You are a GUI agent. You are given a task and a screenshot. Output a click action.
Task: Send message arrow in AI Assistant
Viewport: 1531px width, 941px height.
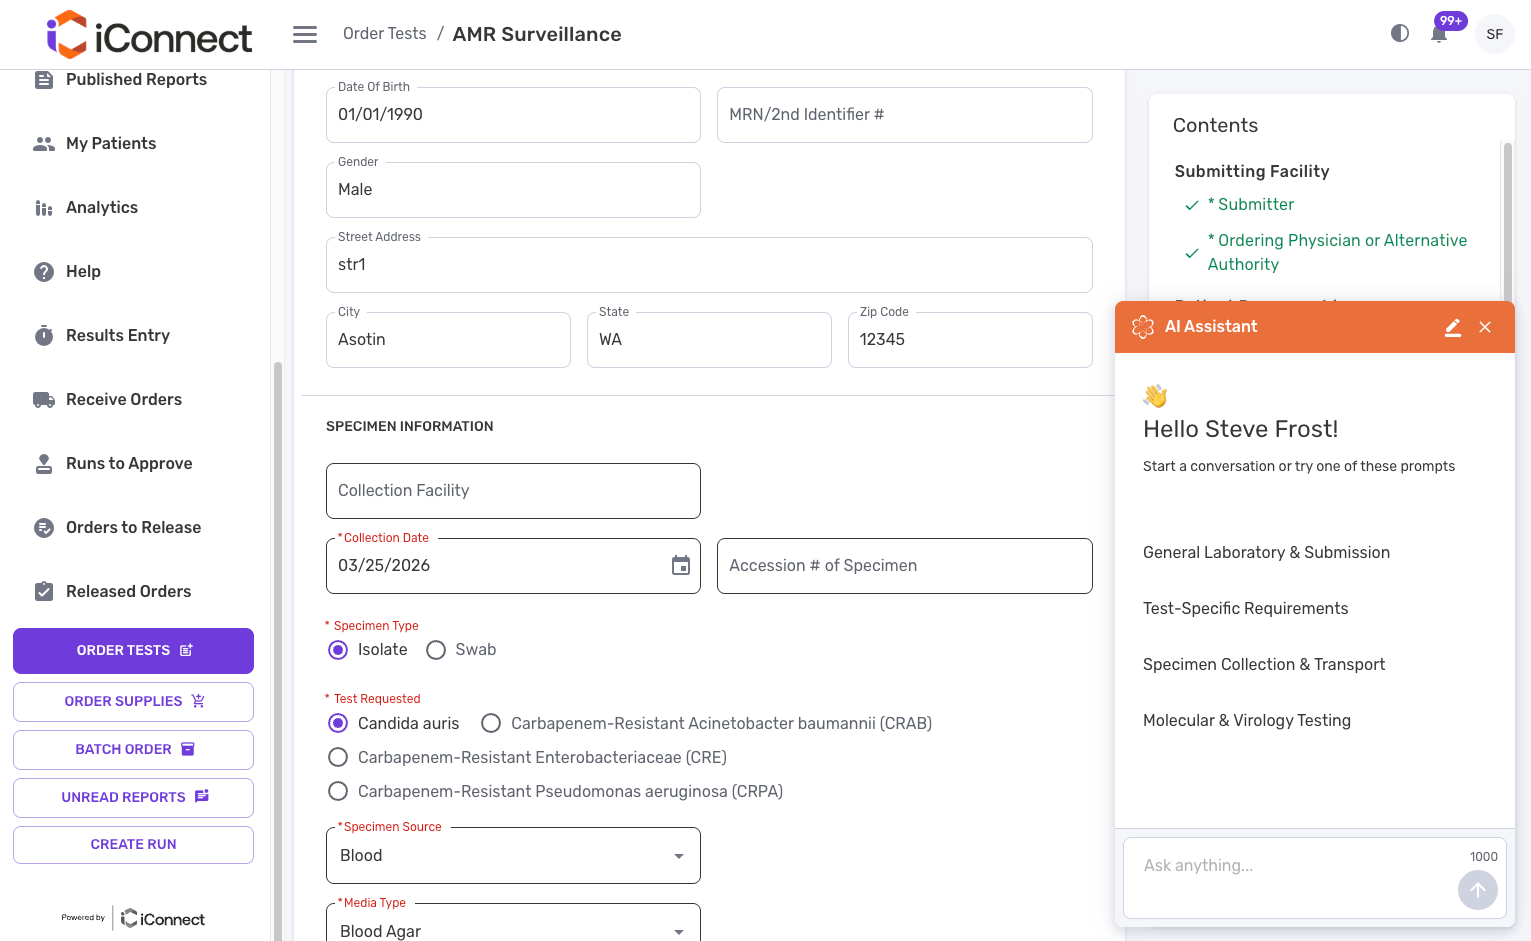tap(1477, 889)
